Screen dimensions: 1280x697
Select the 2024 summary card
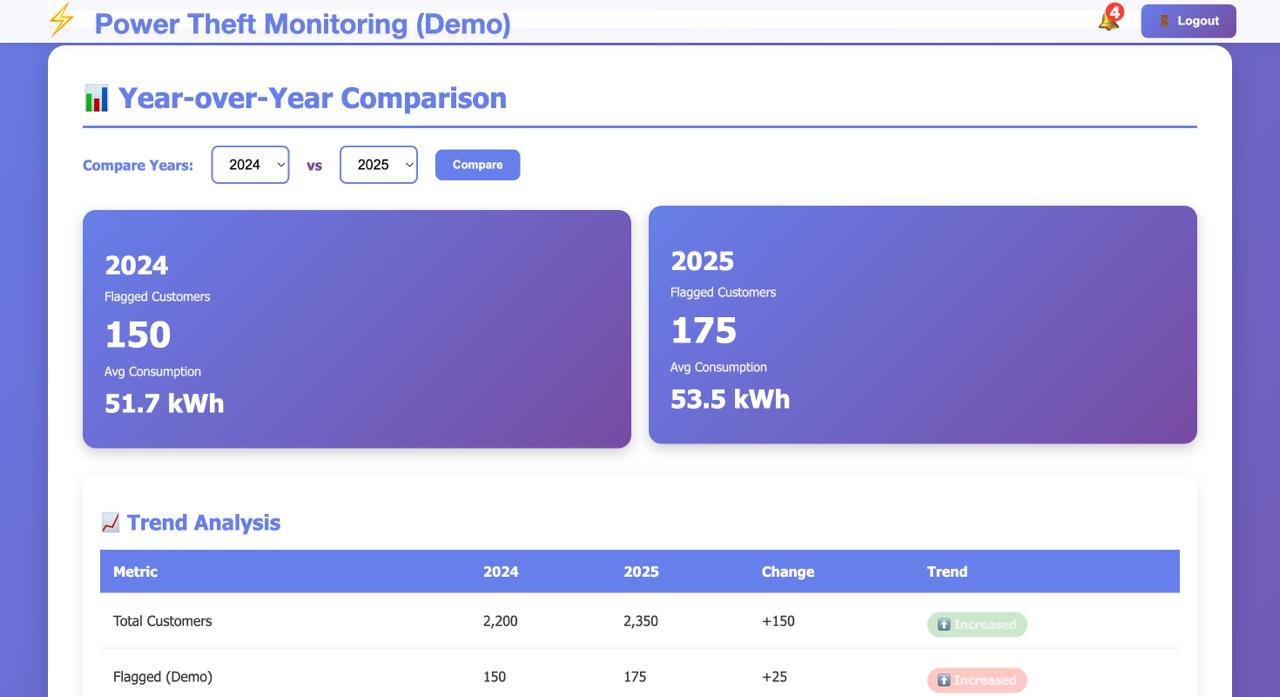357,329
